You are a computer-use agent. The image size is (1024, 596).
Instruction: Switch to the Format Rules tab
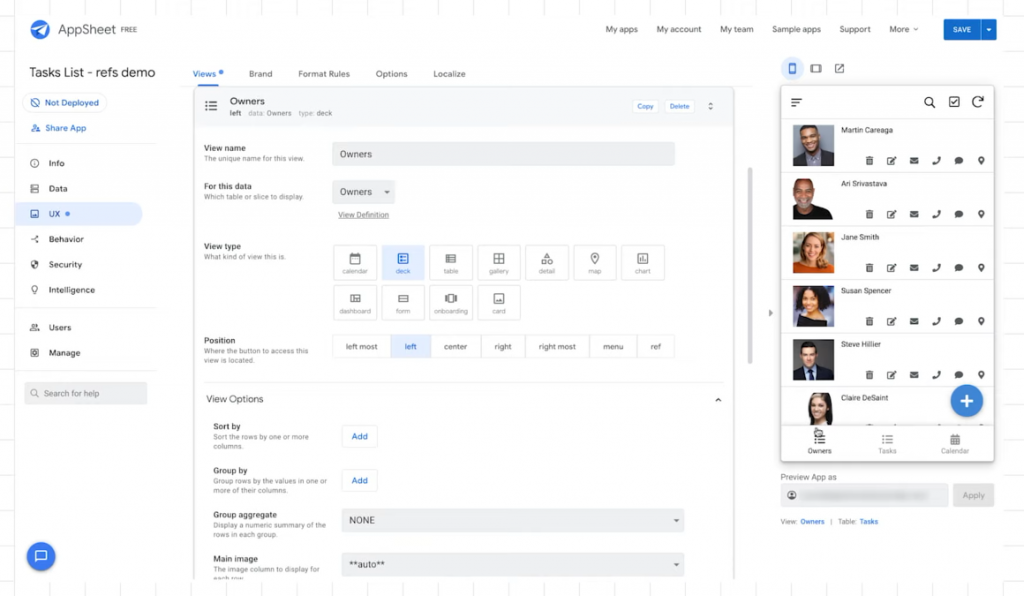coord(324,74)
